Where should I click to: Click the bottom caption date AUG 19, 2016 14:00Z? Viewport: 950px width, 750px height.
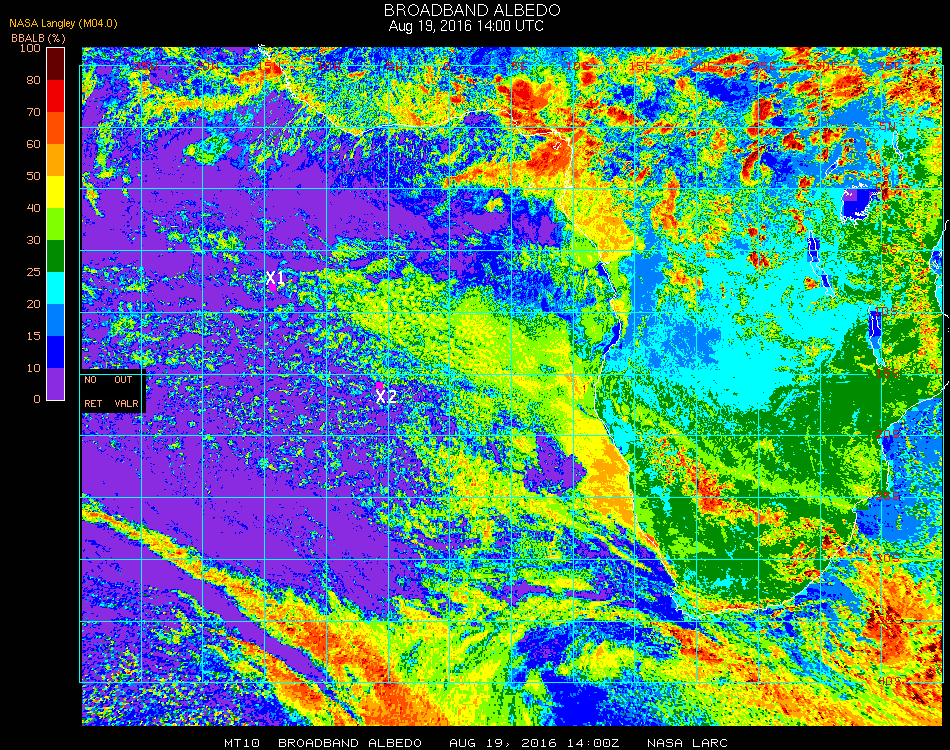click(534, 743)
